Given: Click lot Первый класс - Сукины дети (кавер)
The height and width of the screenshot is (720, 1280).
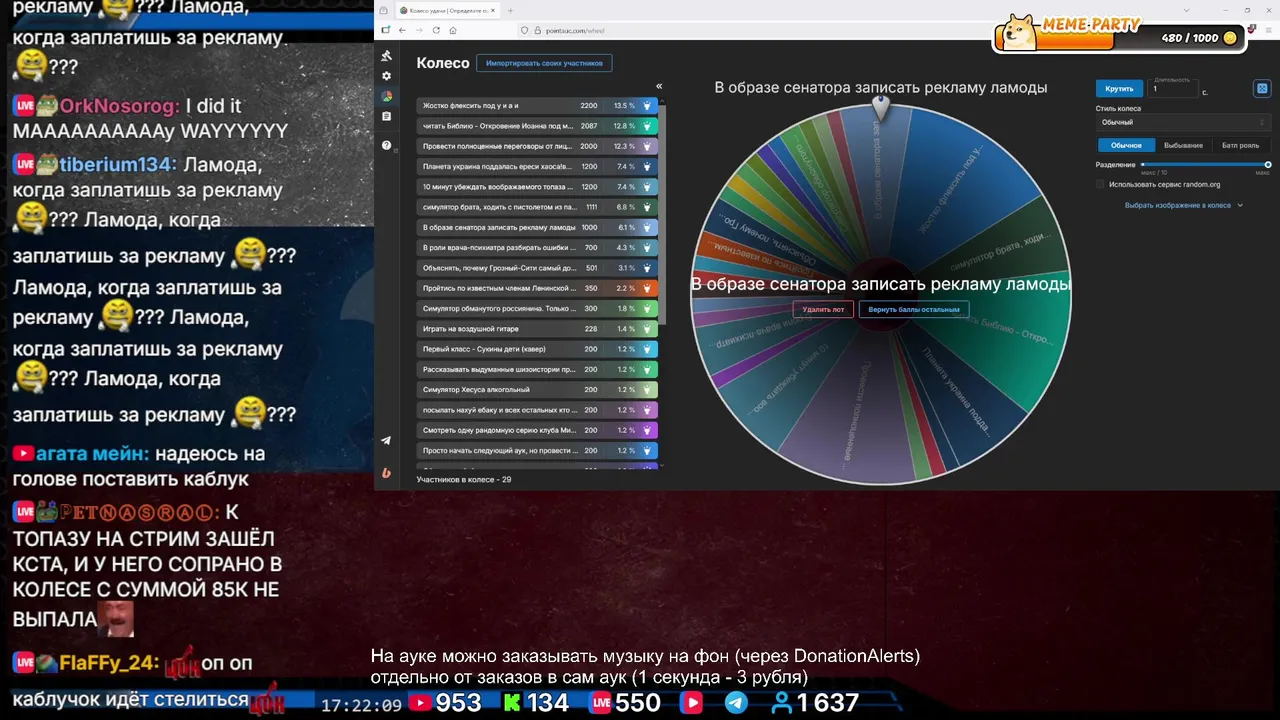Looking at the screenshot, I should coord(483,349).
